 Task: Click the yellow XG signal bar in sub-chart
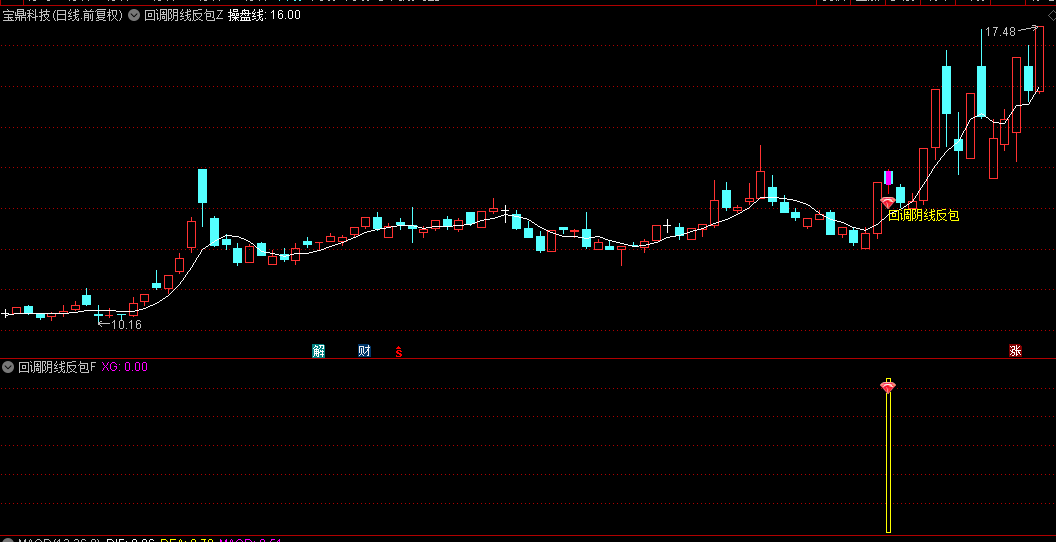(888, 456)
